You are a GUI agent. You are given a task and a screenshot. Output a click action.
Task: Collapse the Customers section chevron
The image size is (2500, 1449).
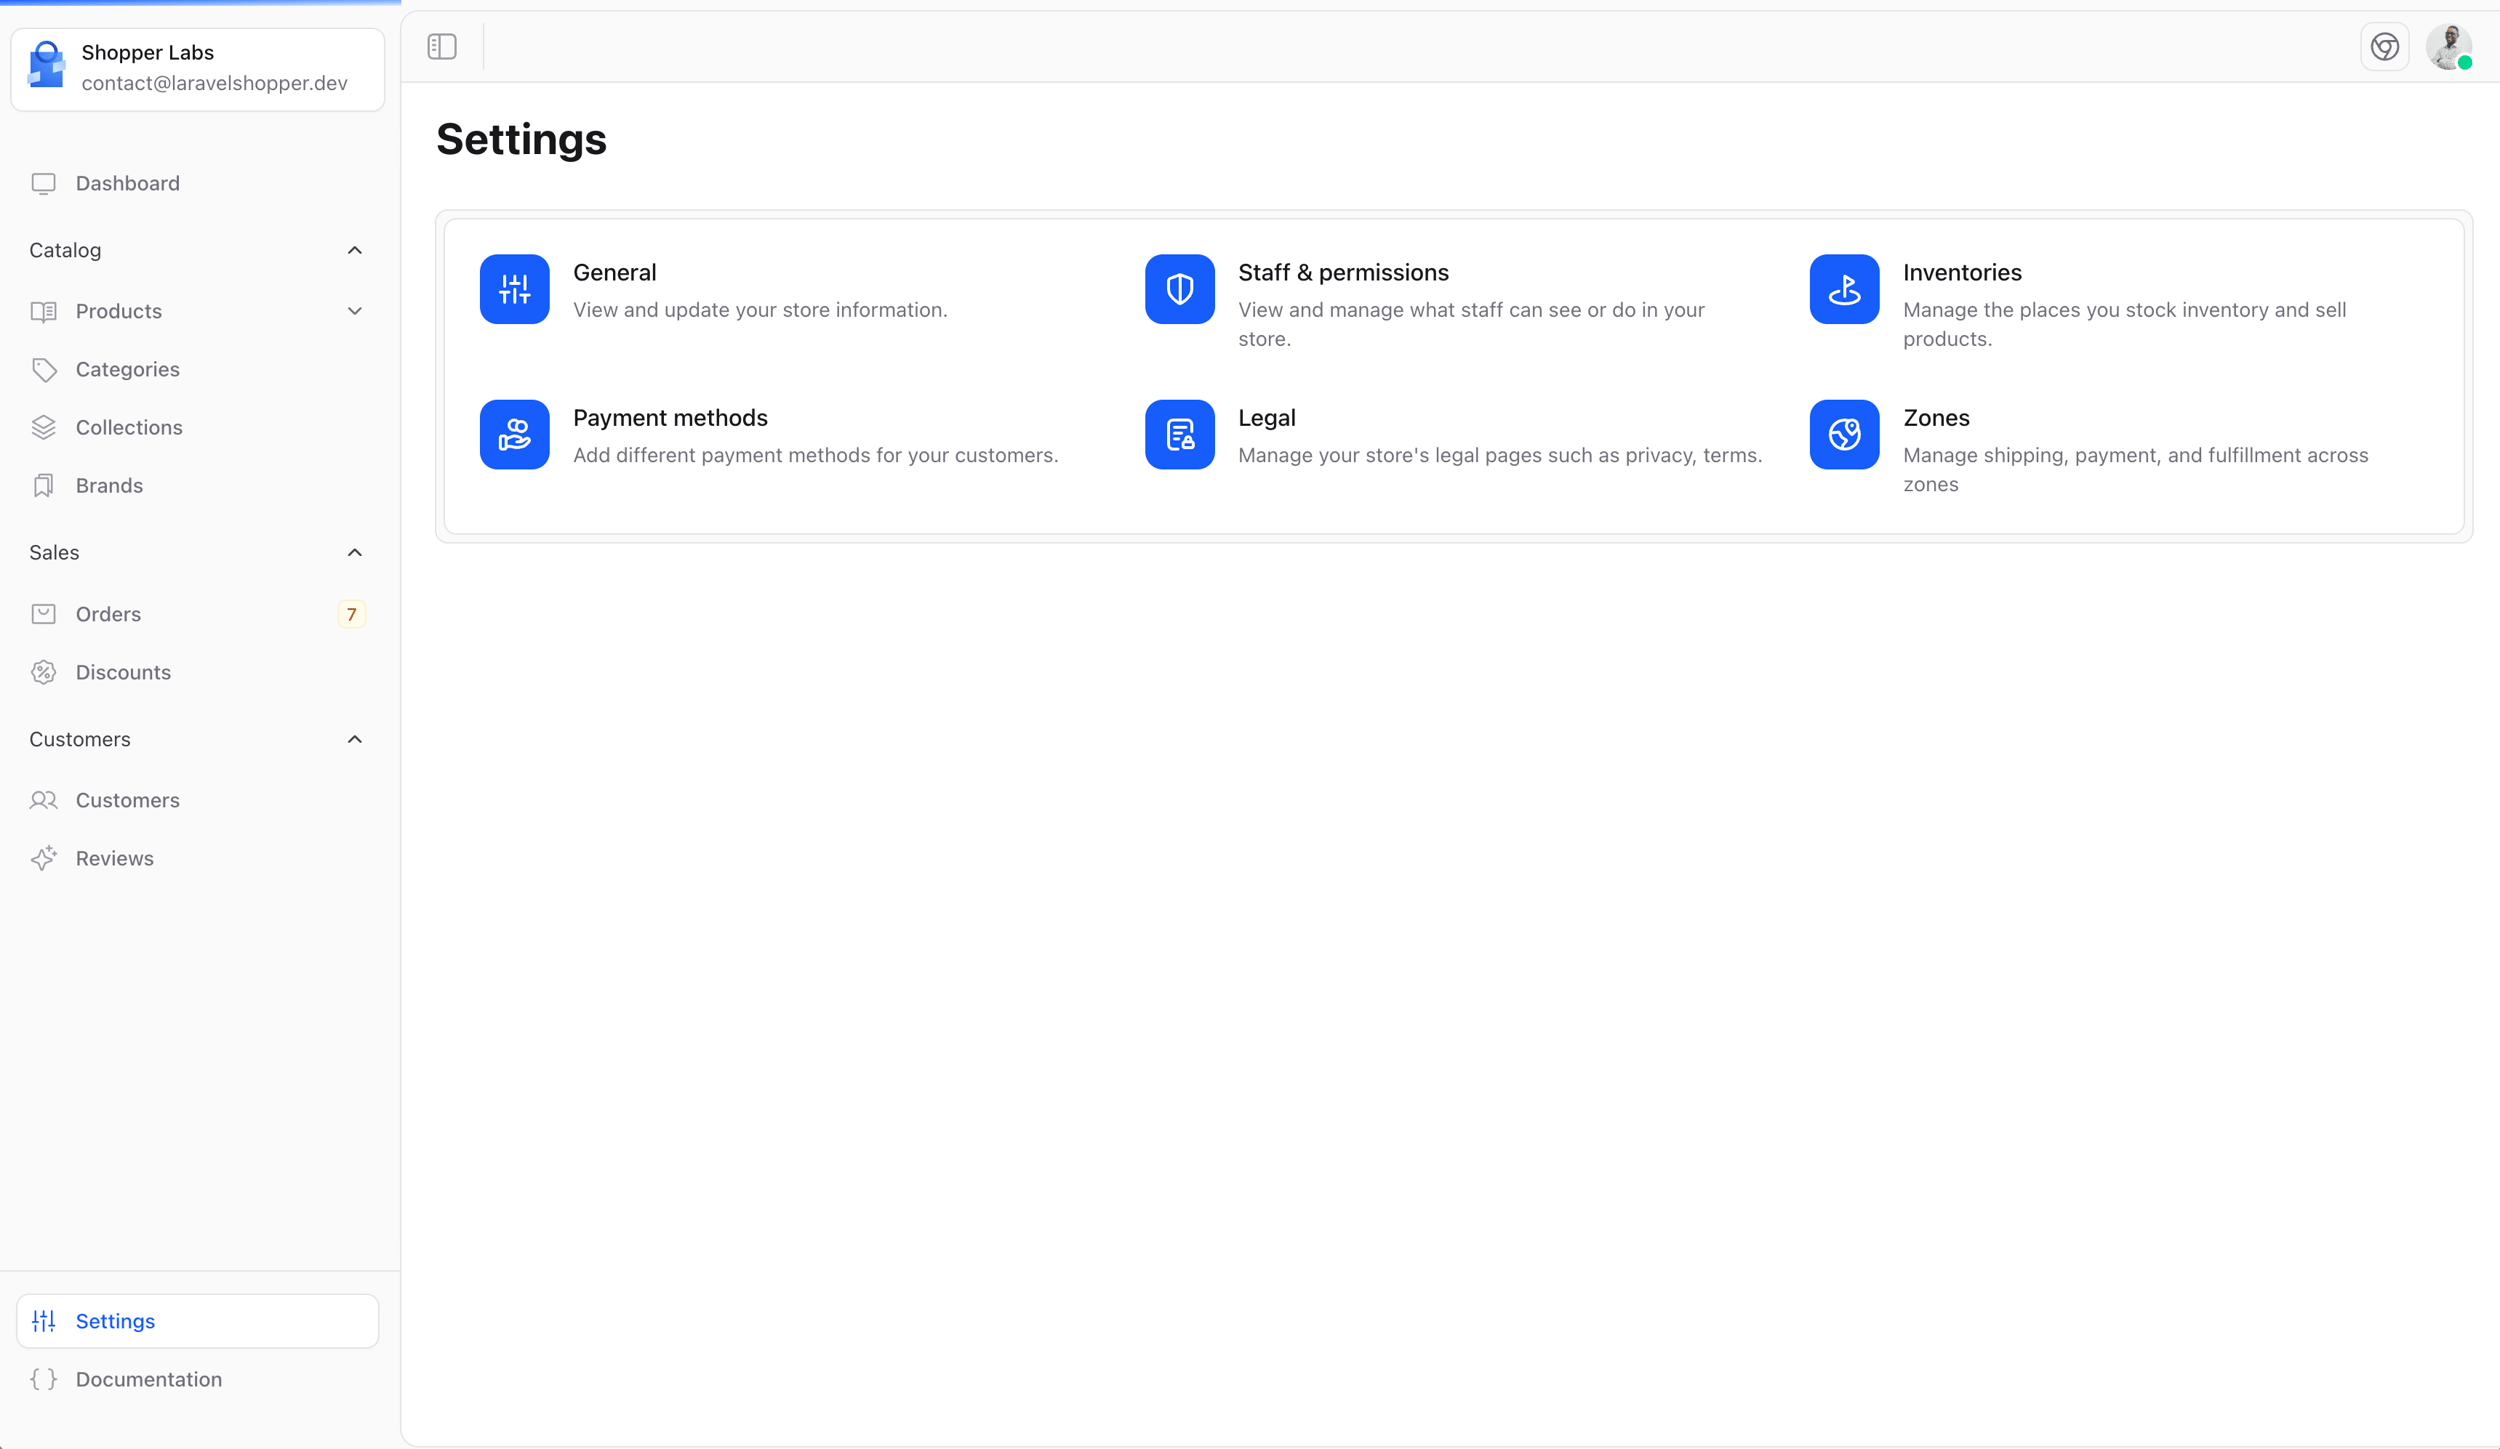(354, 739)
